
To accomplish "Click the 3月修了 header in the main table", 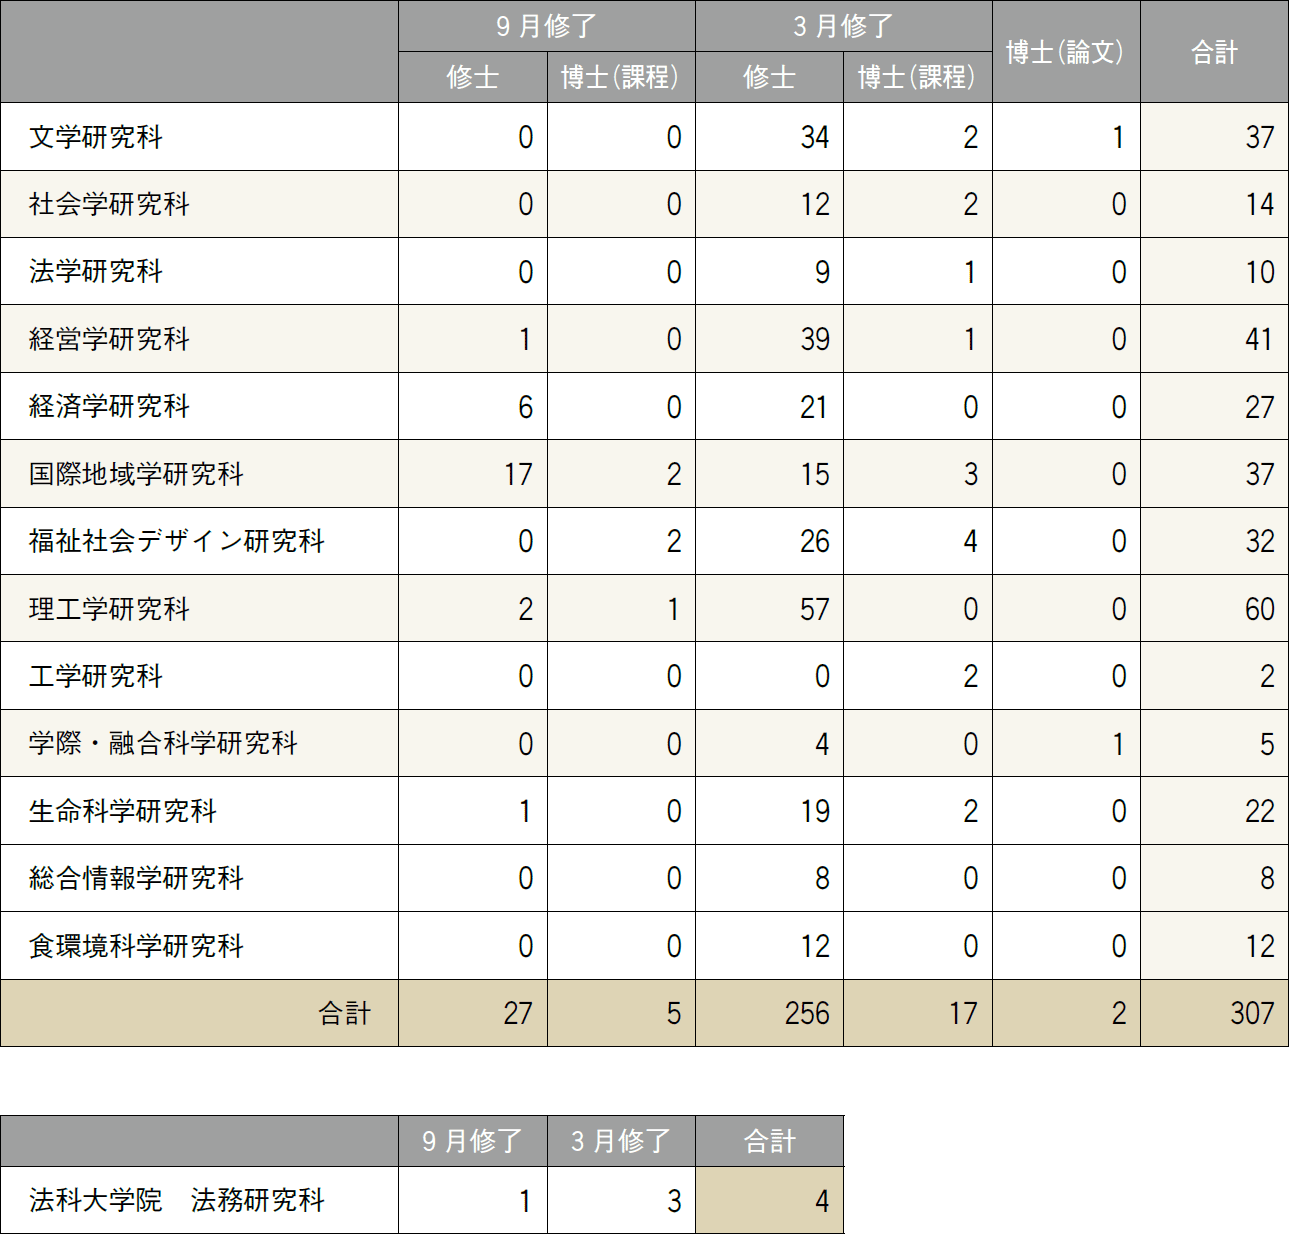I will (x=843, y=26).
